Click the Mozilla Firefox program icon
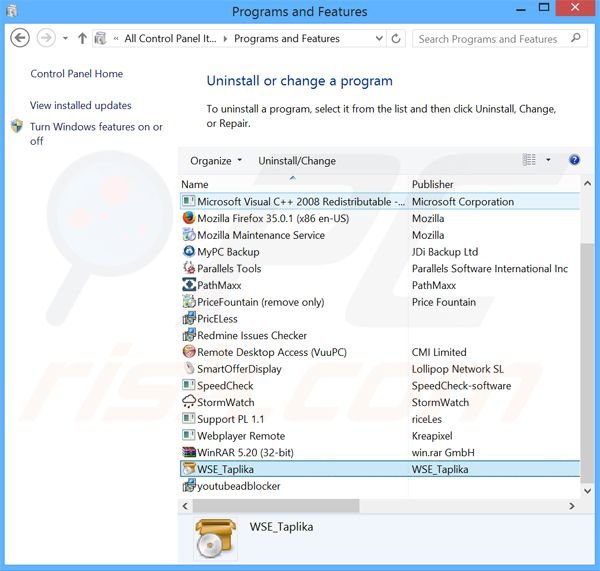This screenshot has height=571, width=600. pos(189,218)
